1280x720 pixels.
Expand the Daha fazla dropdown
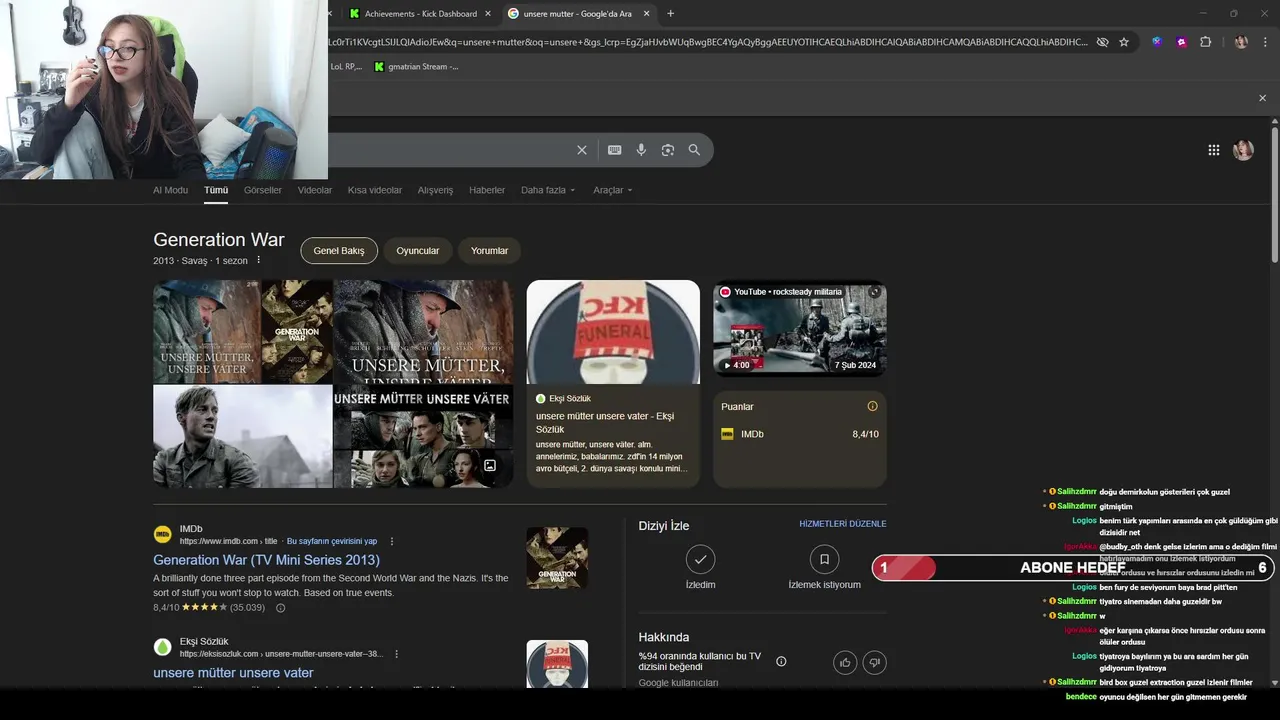(x=548, y=190)
